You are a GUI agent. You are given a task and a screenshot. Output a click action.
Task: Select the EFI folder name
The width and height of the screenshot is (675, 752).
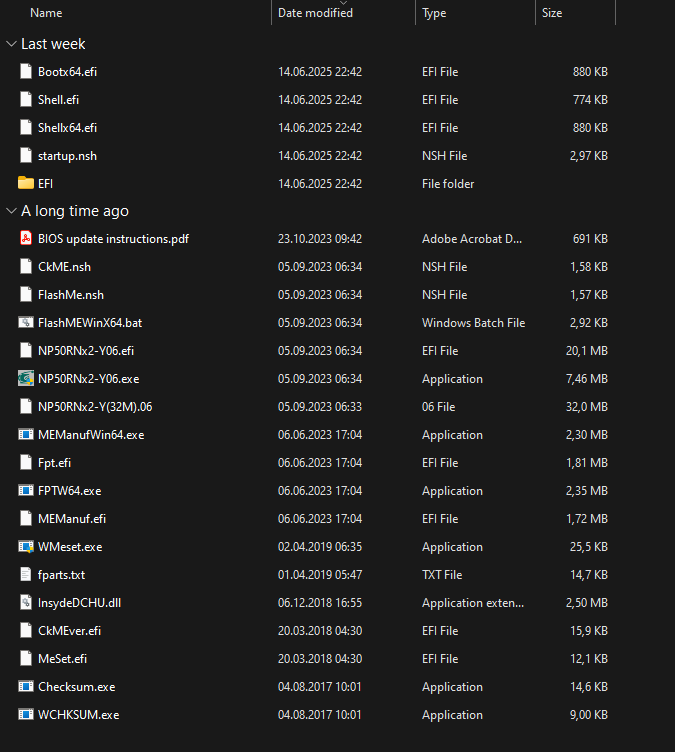coord(46,183)
